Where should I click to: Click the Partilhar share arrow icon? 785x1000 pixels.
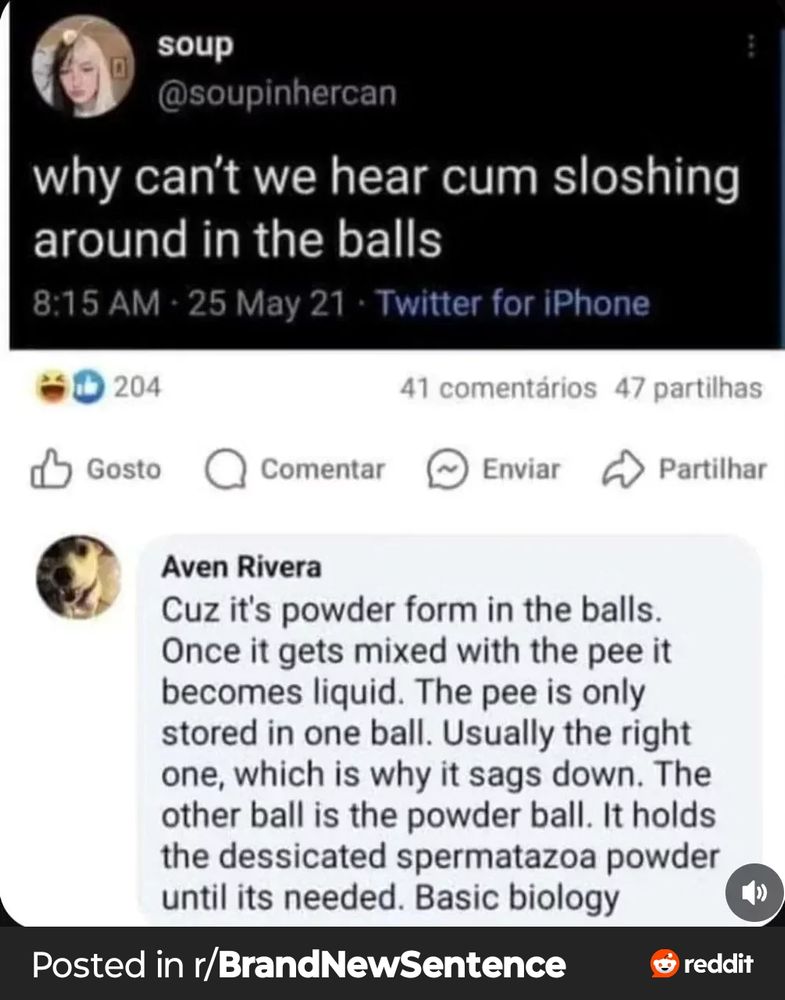coord(623,469)
